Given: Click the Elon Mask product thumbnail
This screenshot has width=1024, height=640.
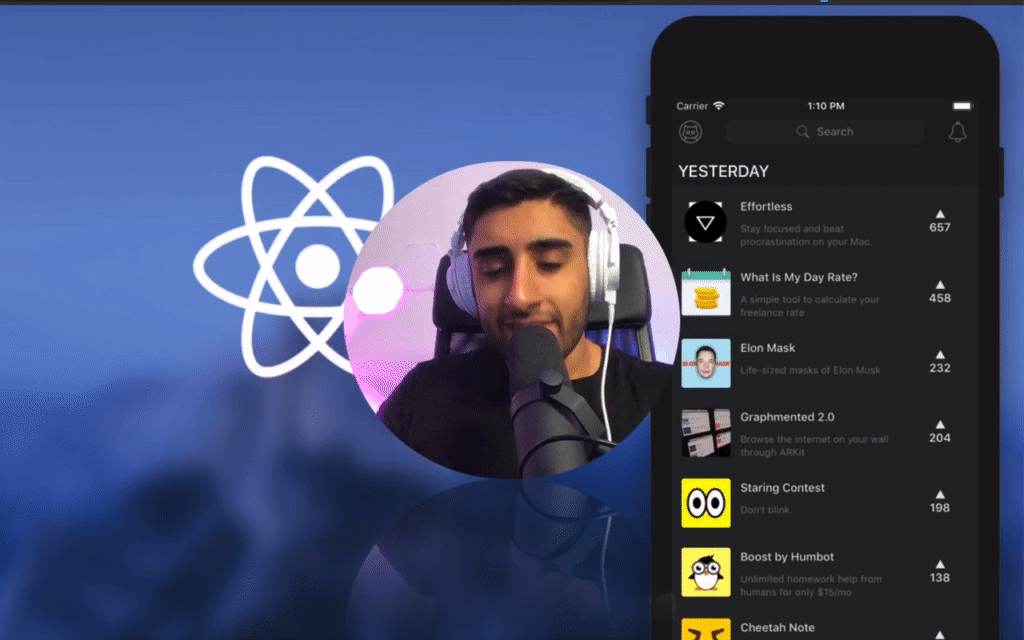Looking at the screenshot, I should 706,363.
